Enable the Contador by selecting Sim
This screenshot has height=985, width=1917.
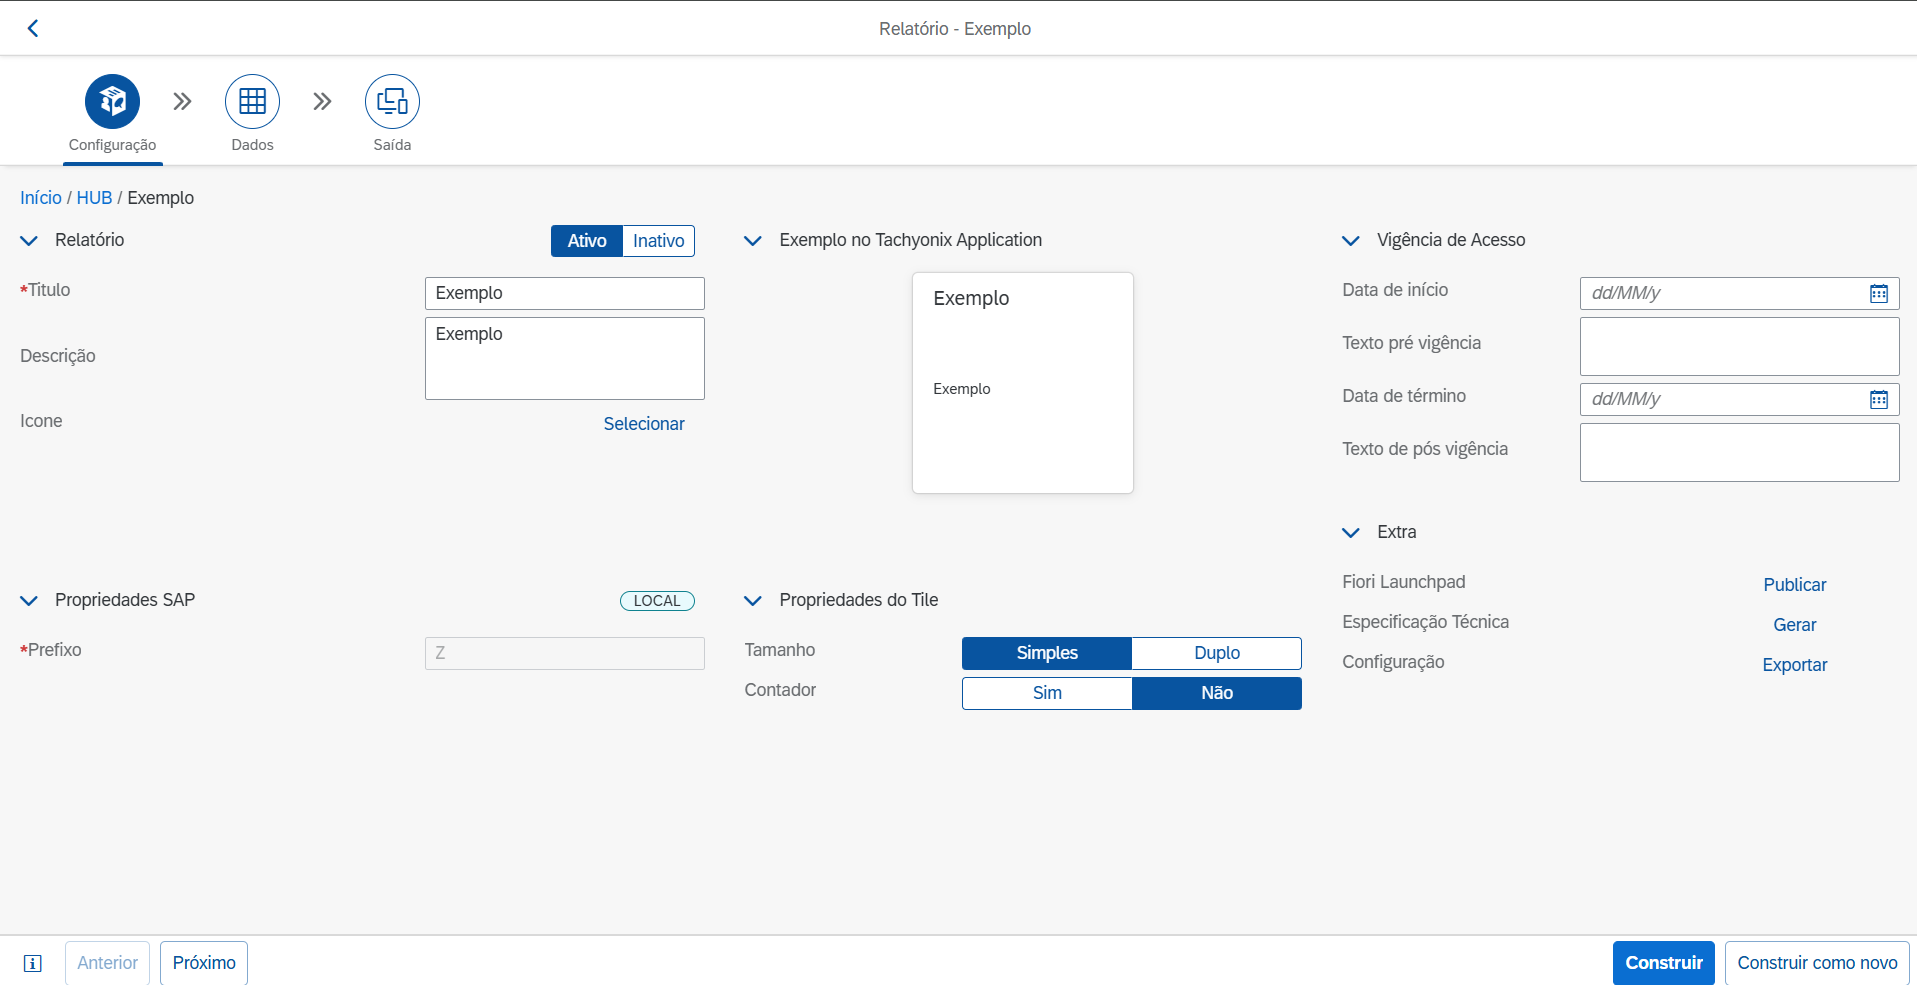point(1047,693)
